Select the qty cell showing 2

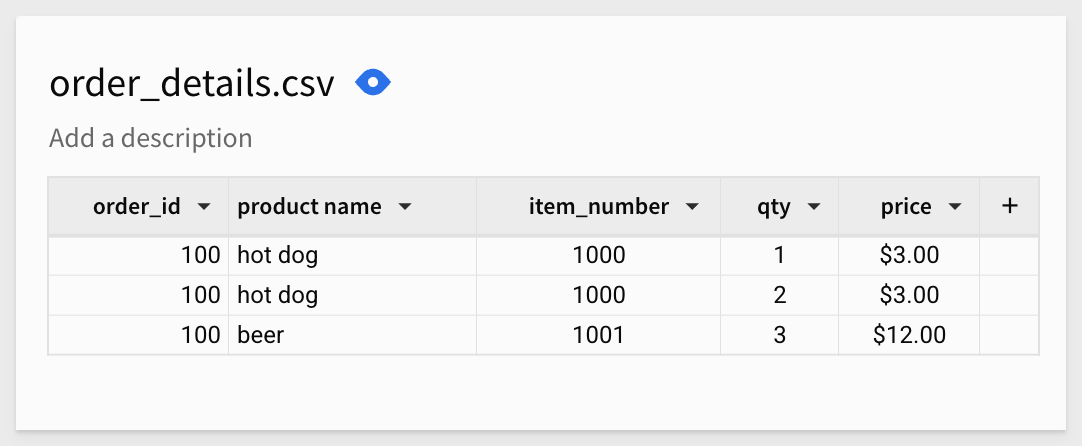click(x=780, y=295)
